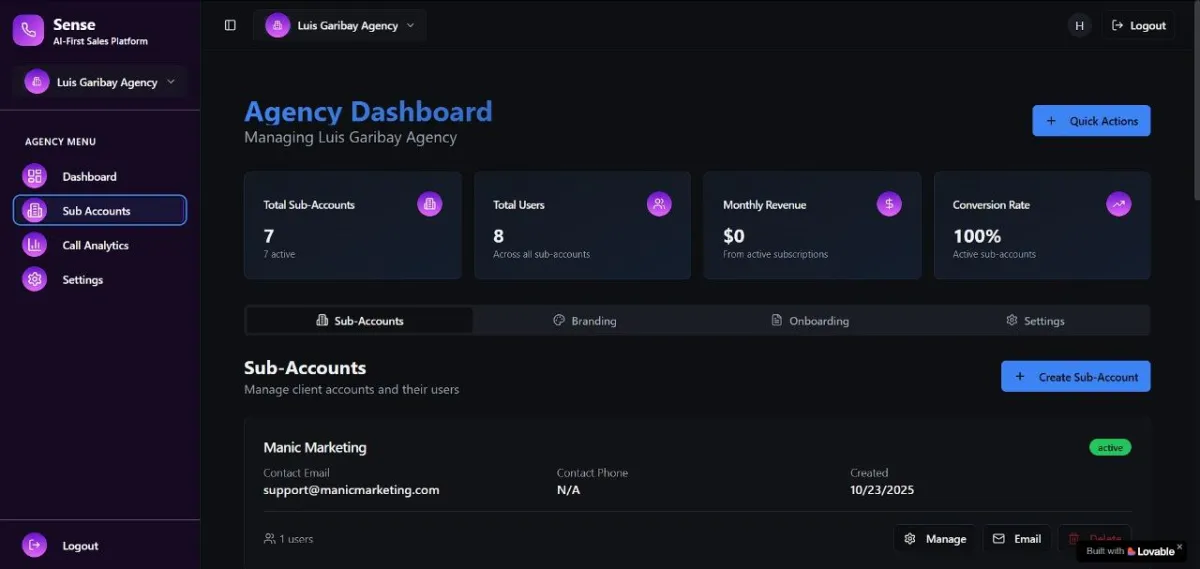Toggle sidebar with the panel icon
Viewport: 1200px width, 569px height.
(230, 25)
